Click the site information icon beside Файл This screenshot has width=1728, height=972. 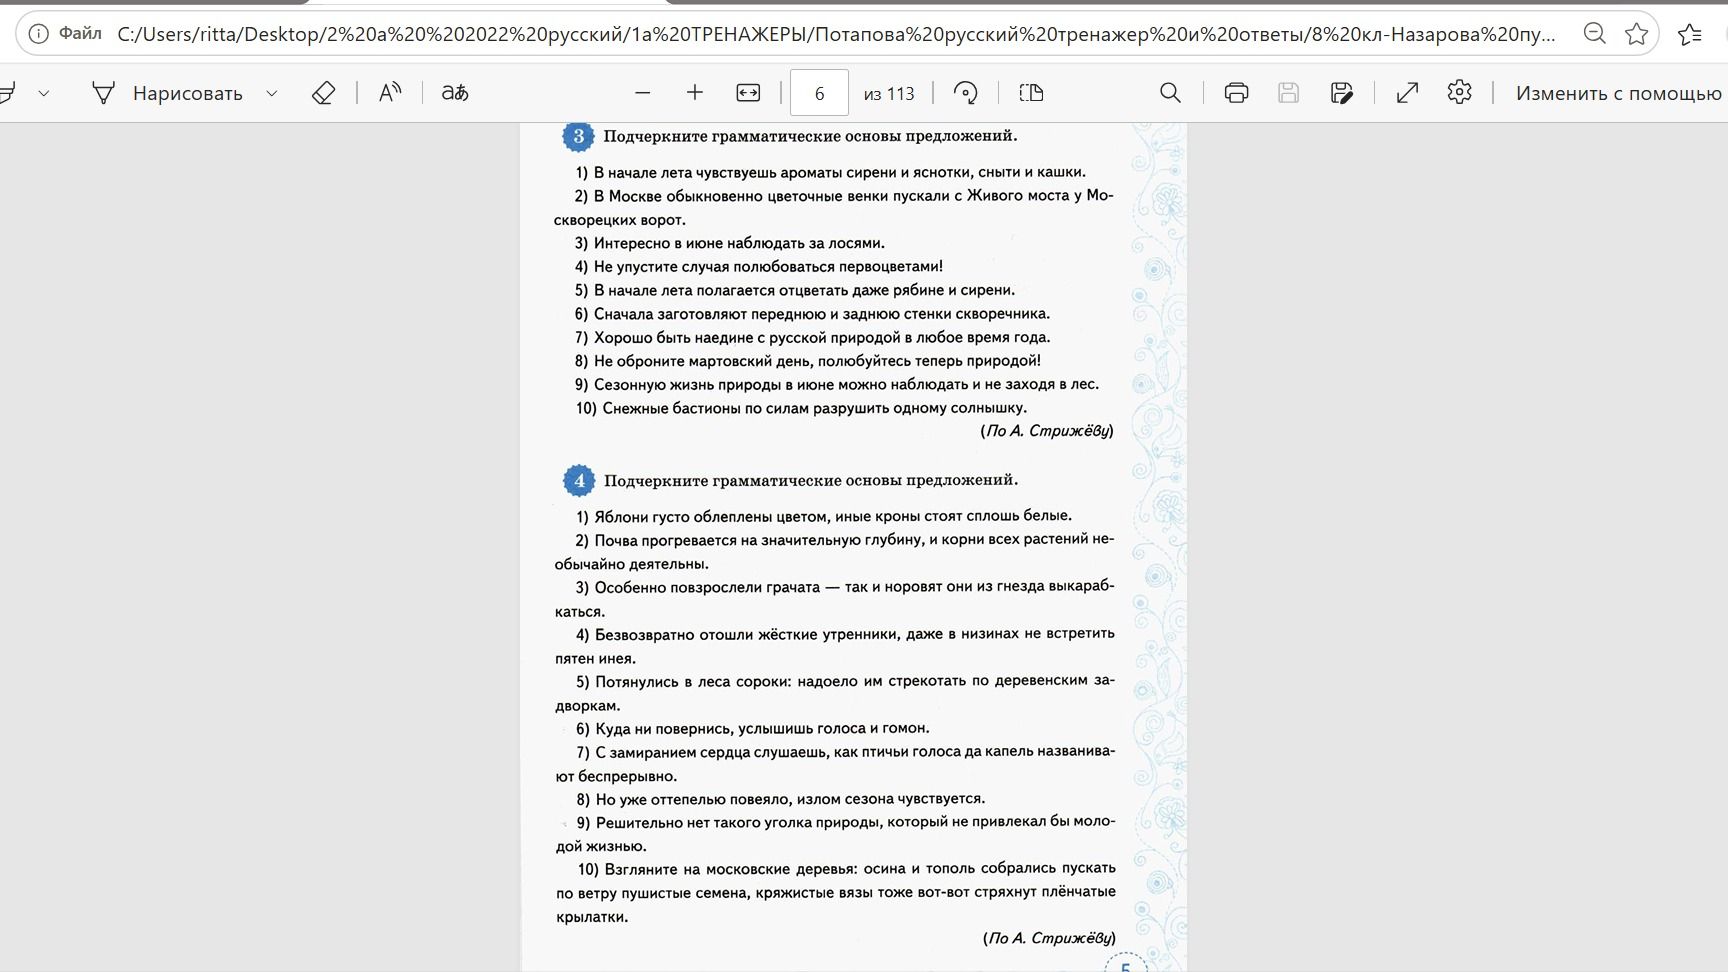coord(38,34)
